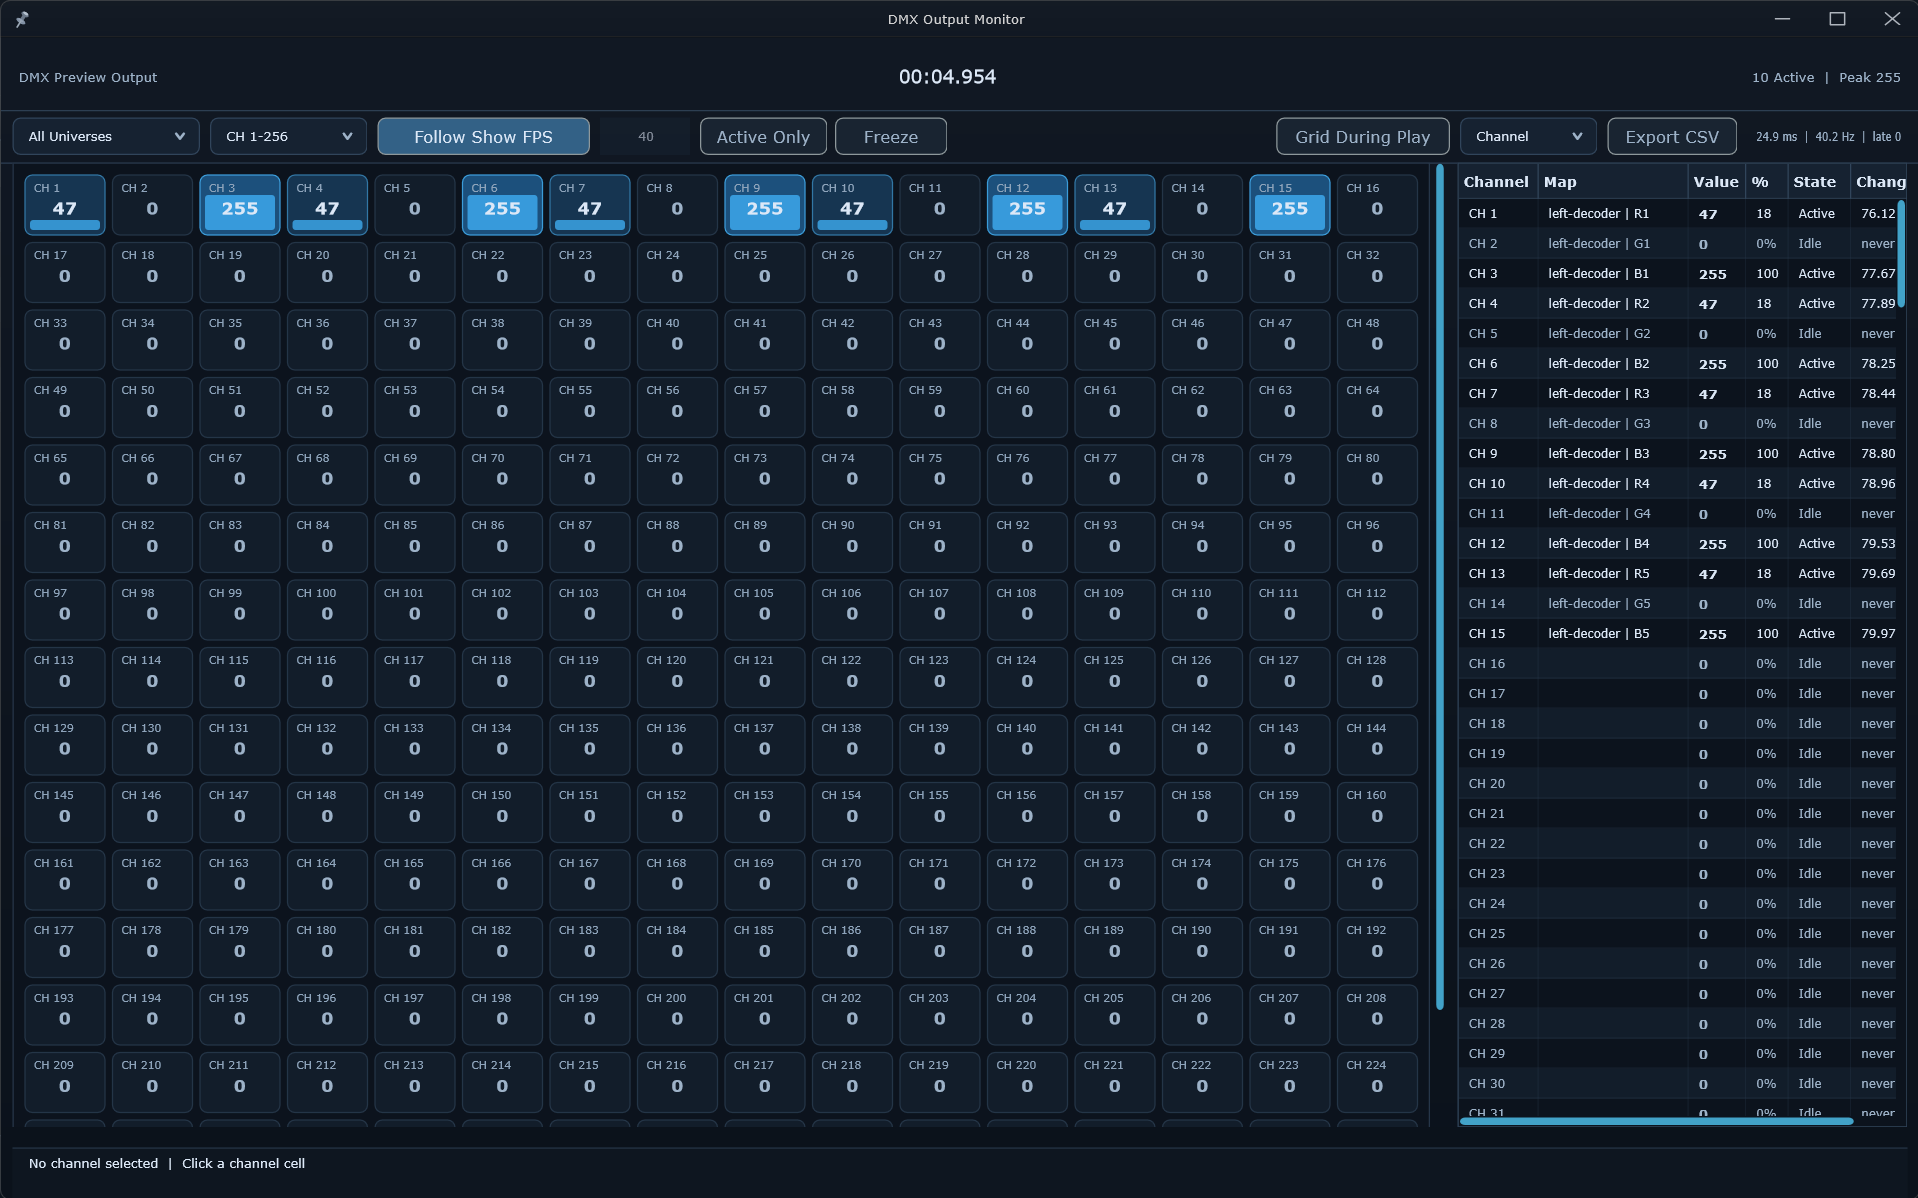
Task: Select channel cell CH 3 with value 255
Action: coord(240,205)
